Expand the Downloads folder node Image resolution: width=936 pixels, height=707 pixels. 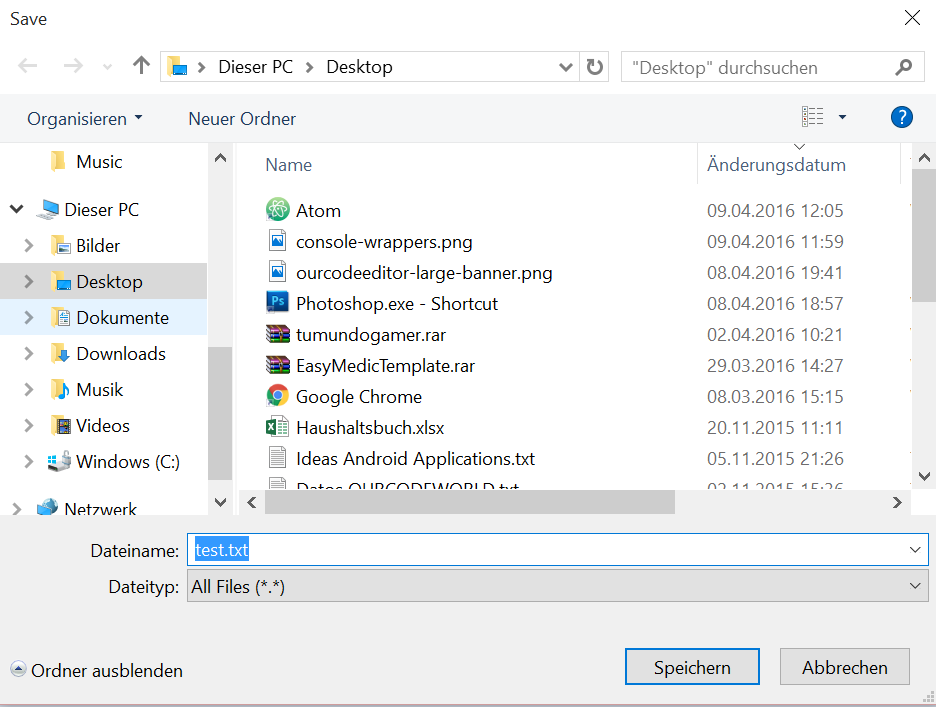(x=29, y=354)
